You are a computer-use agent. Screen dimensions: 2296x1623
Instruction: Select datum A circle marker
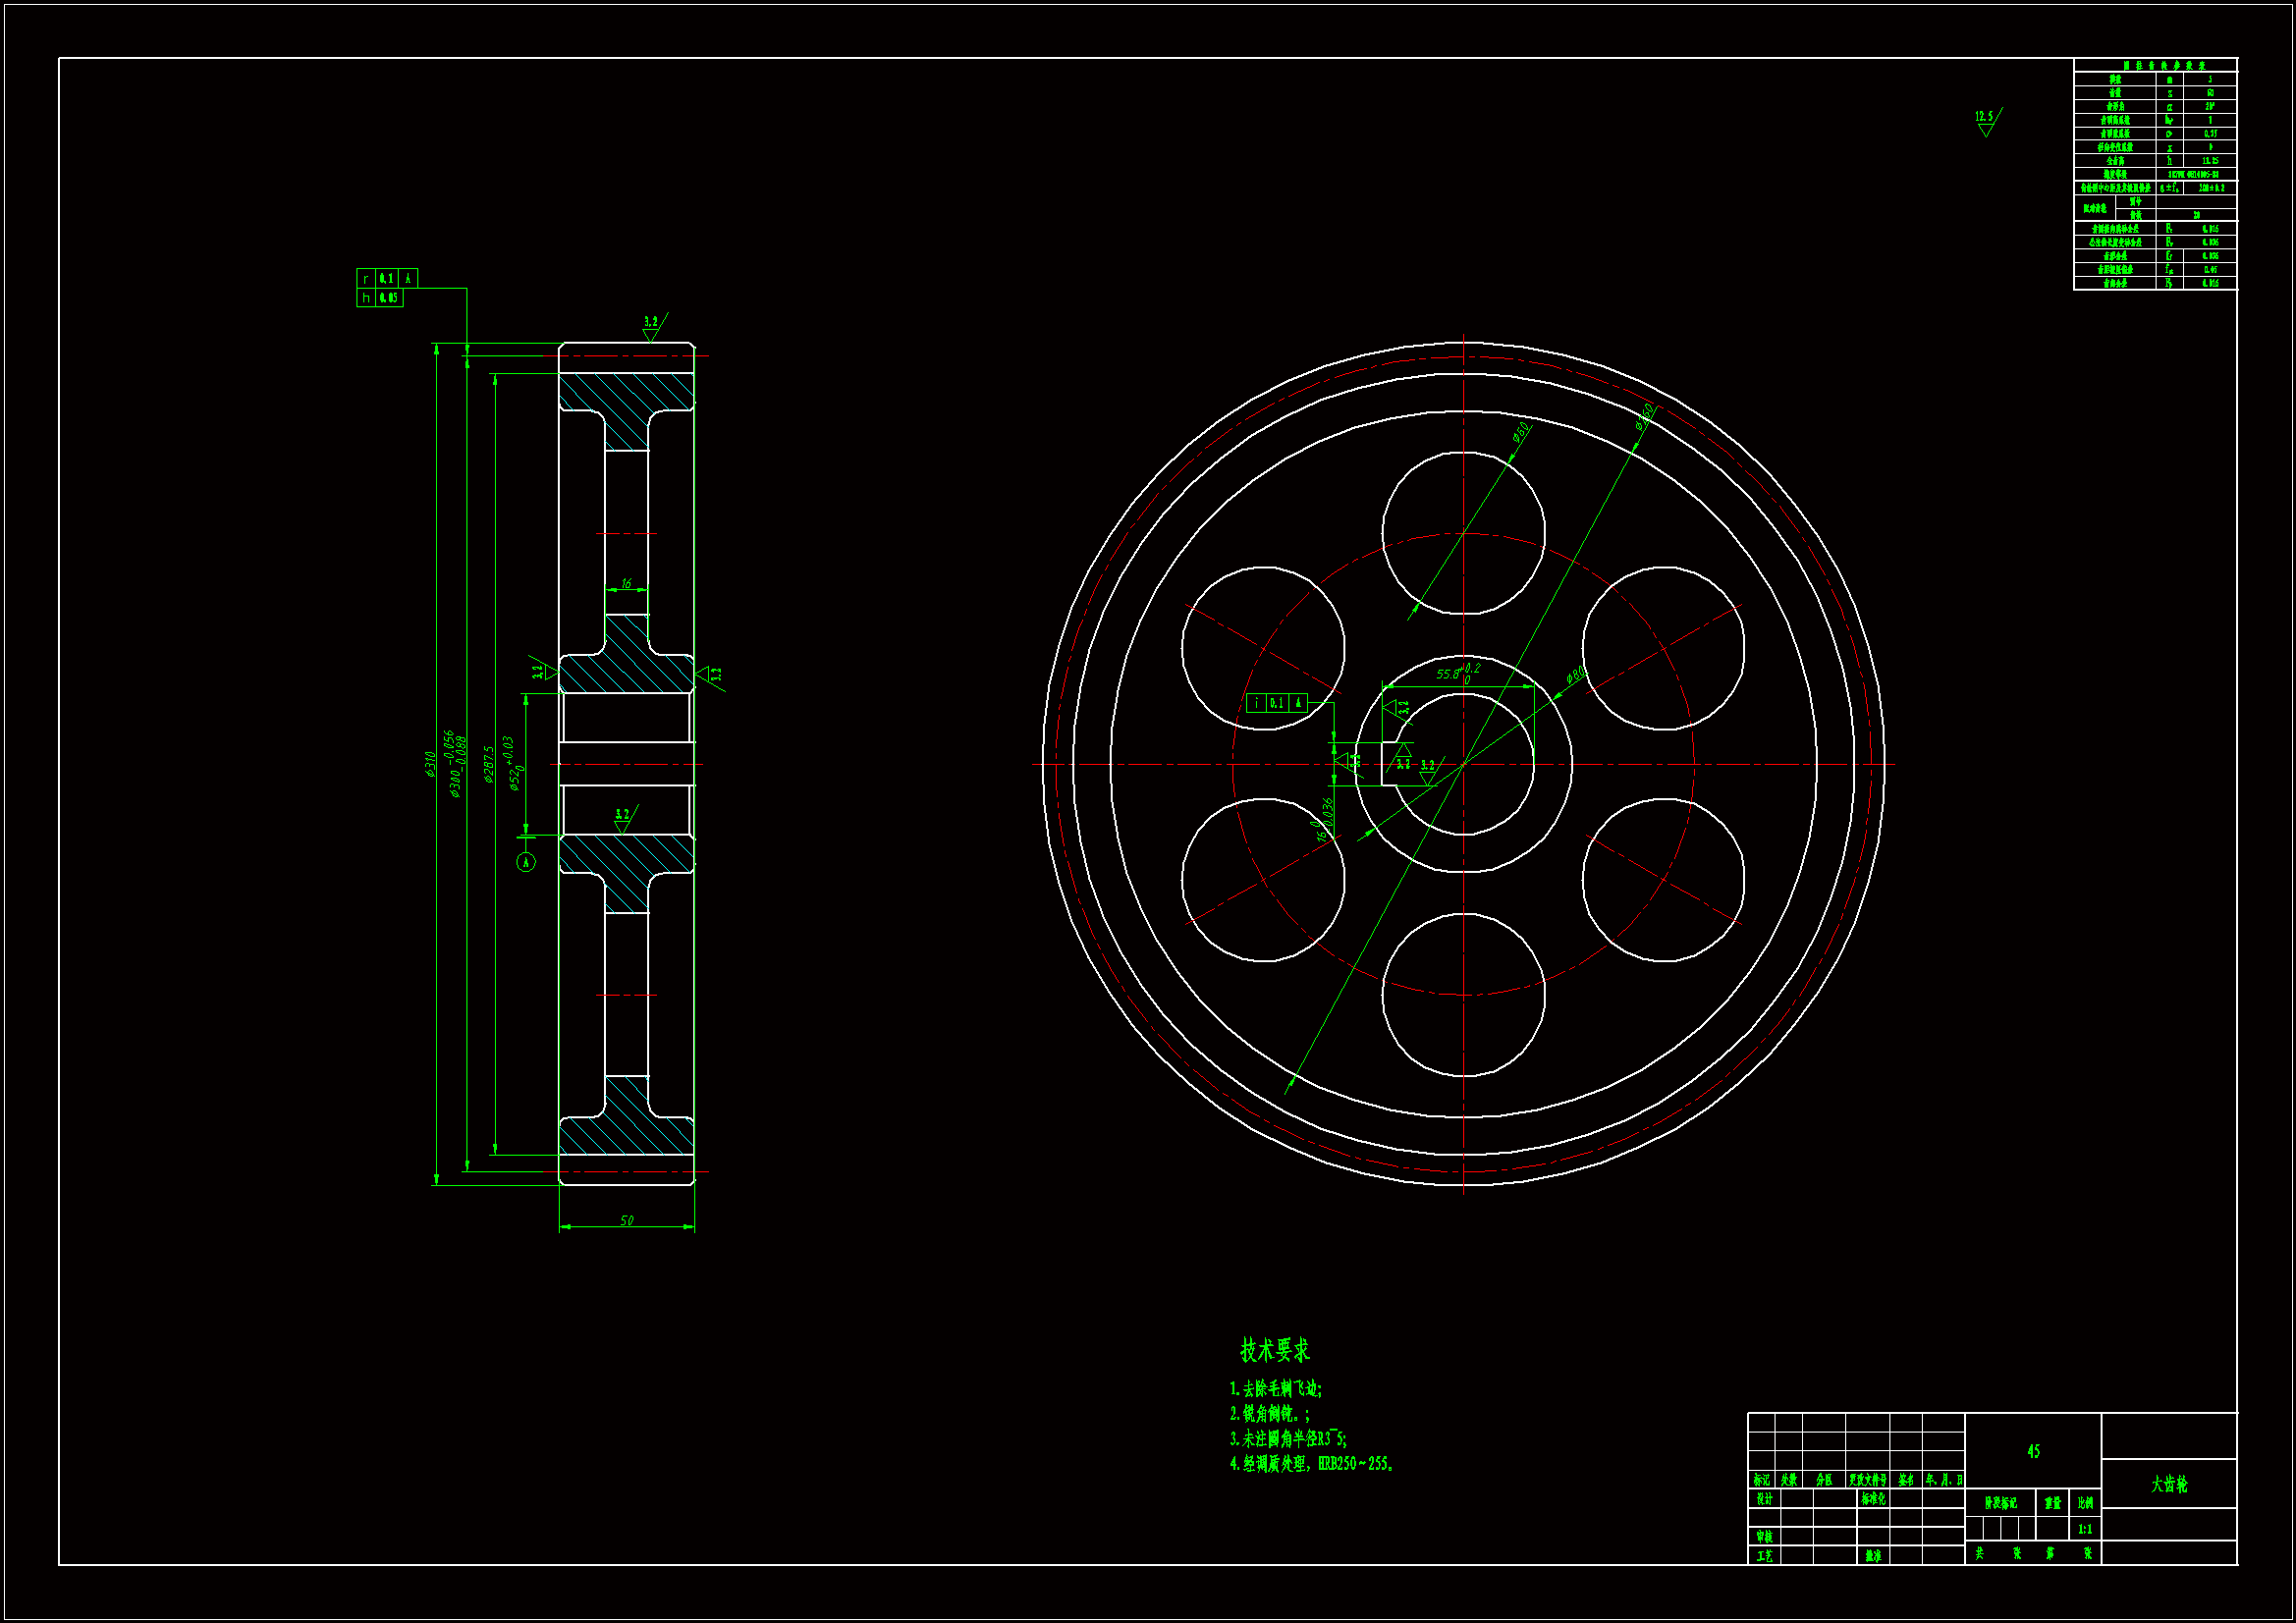point(526,862)
